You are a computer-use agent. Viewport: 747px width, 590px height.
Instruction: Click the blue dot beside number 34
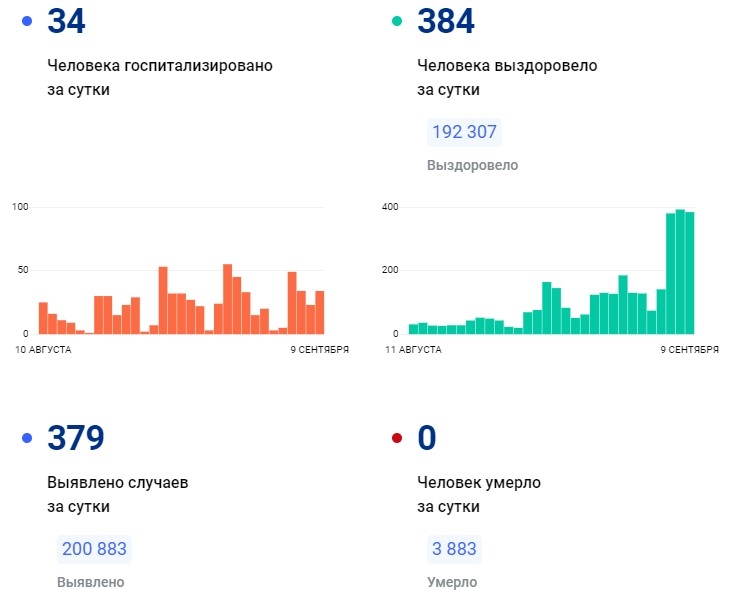[27, 21]
